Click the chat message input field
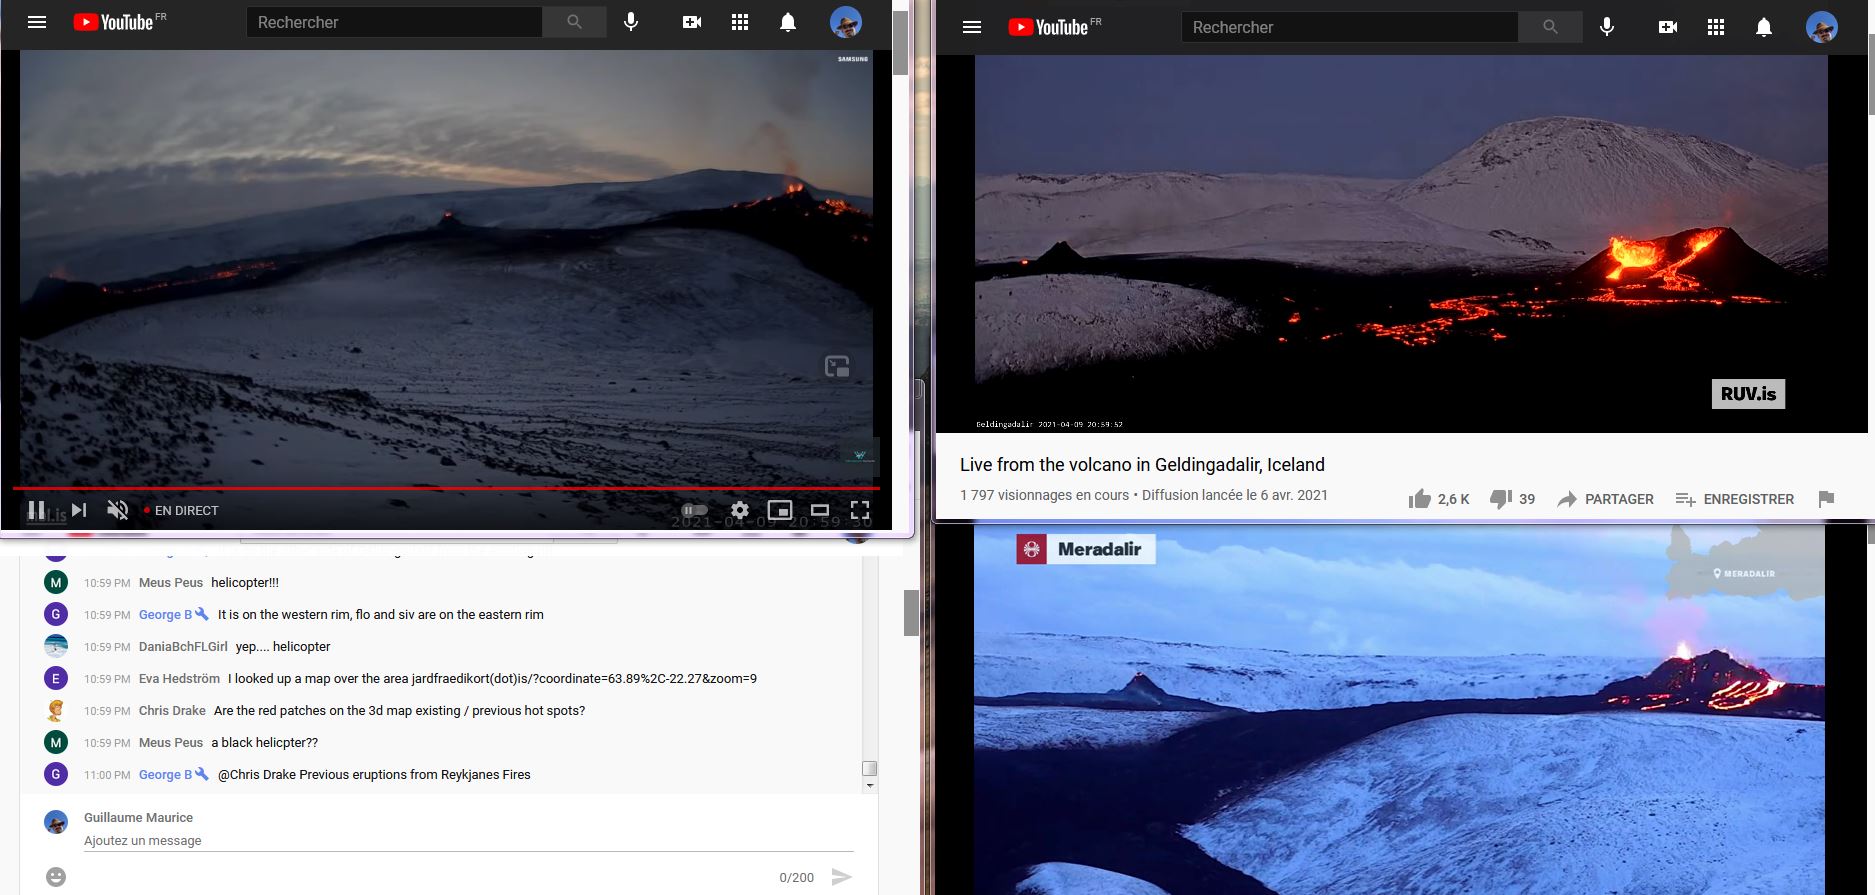The image size is (1875, 895). 468,841
